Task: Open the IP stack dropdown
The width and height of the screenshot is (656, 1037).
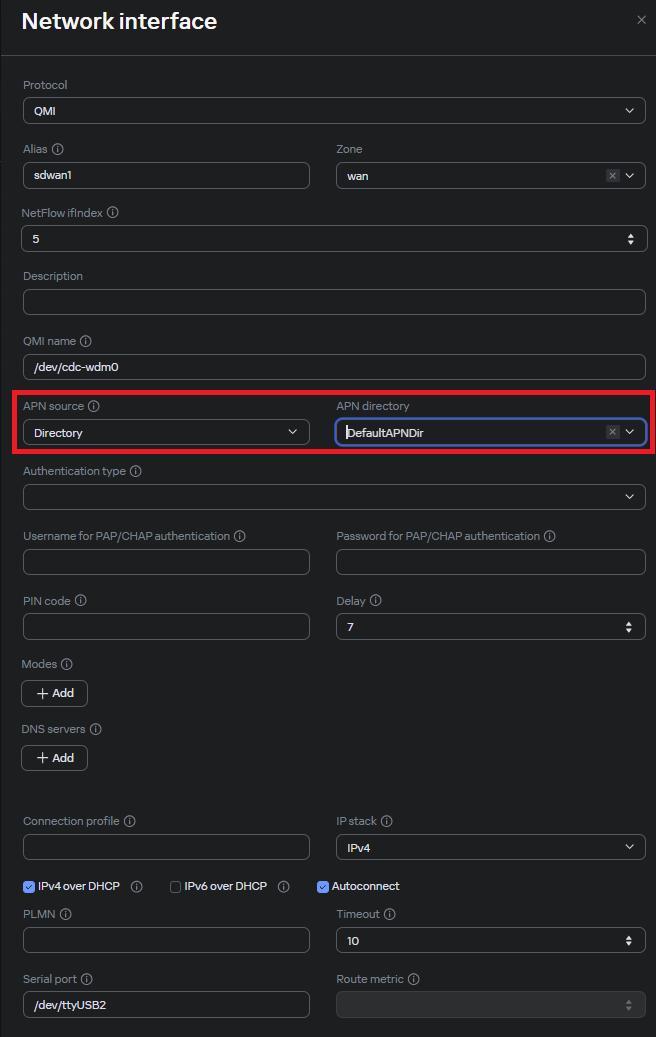Action: pos(490,847)
